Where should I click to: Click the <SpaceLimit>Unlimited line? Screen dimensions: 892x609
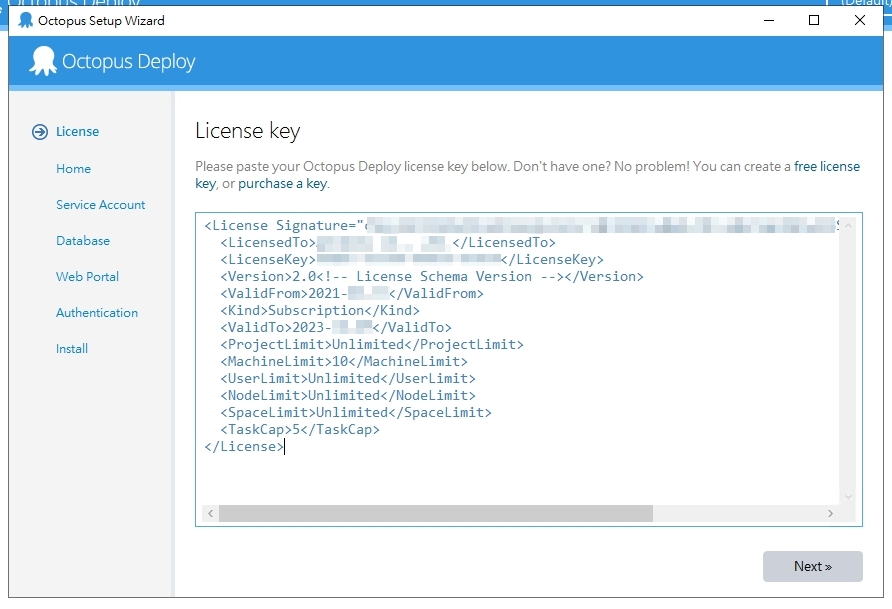[x=356, y=412]
